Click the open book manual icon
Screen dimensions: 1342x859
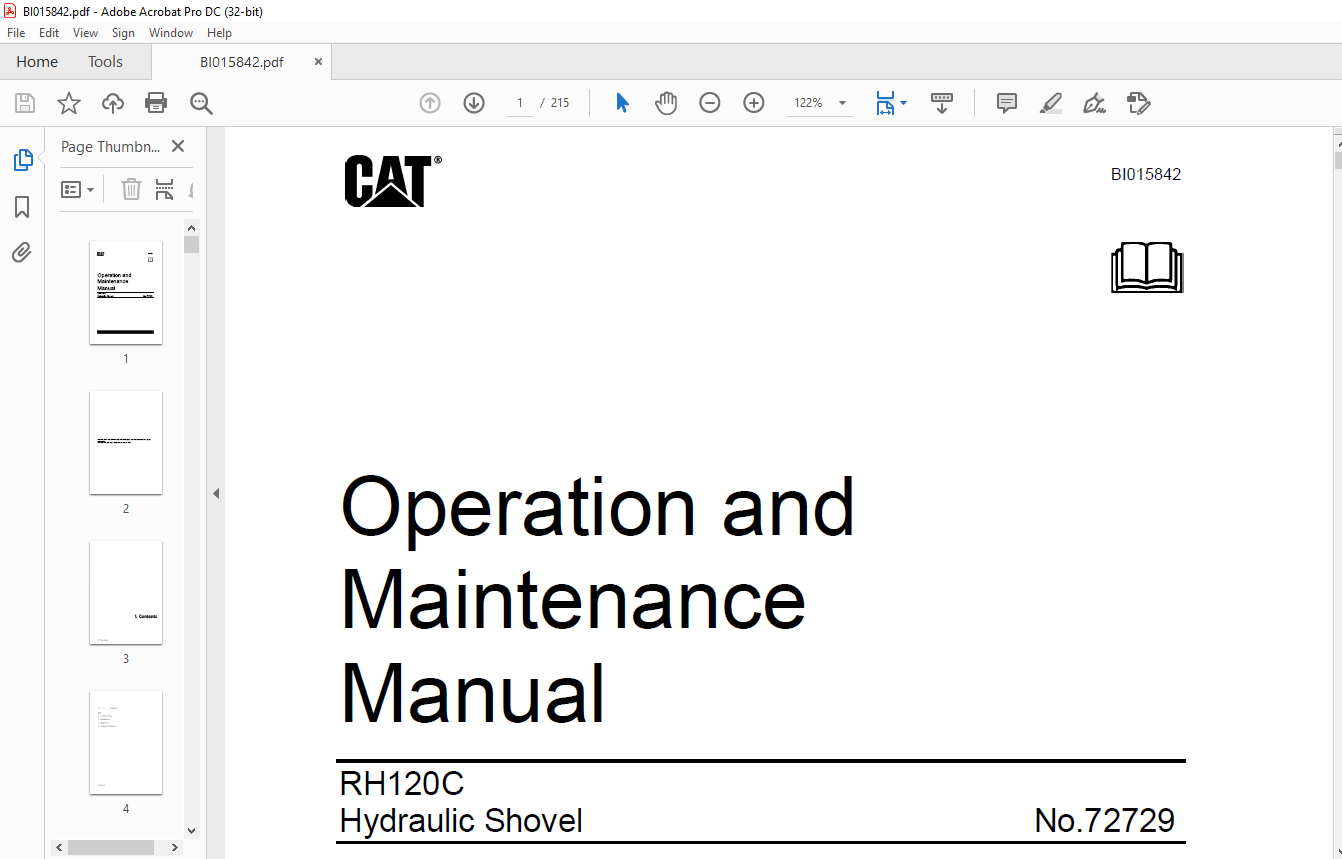coord(1147,267)
